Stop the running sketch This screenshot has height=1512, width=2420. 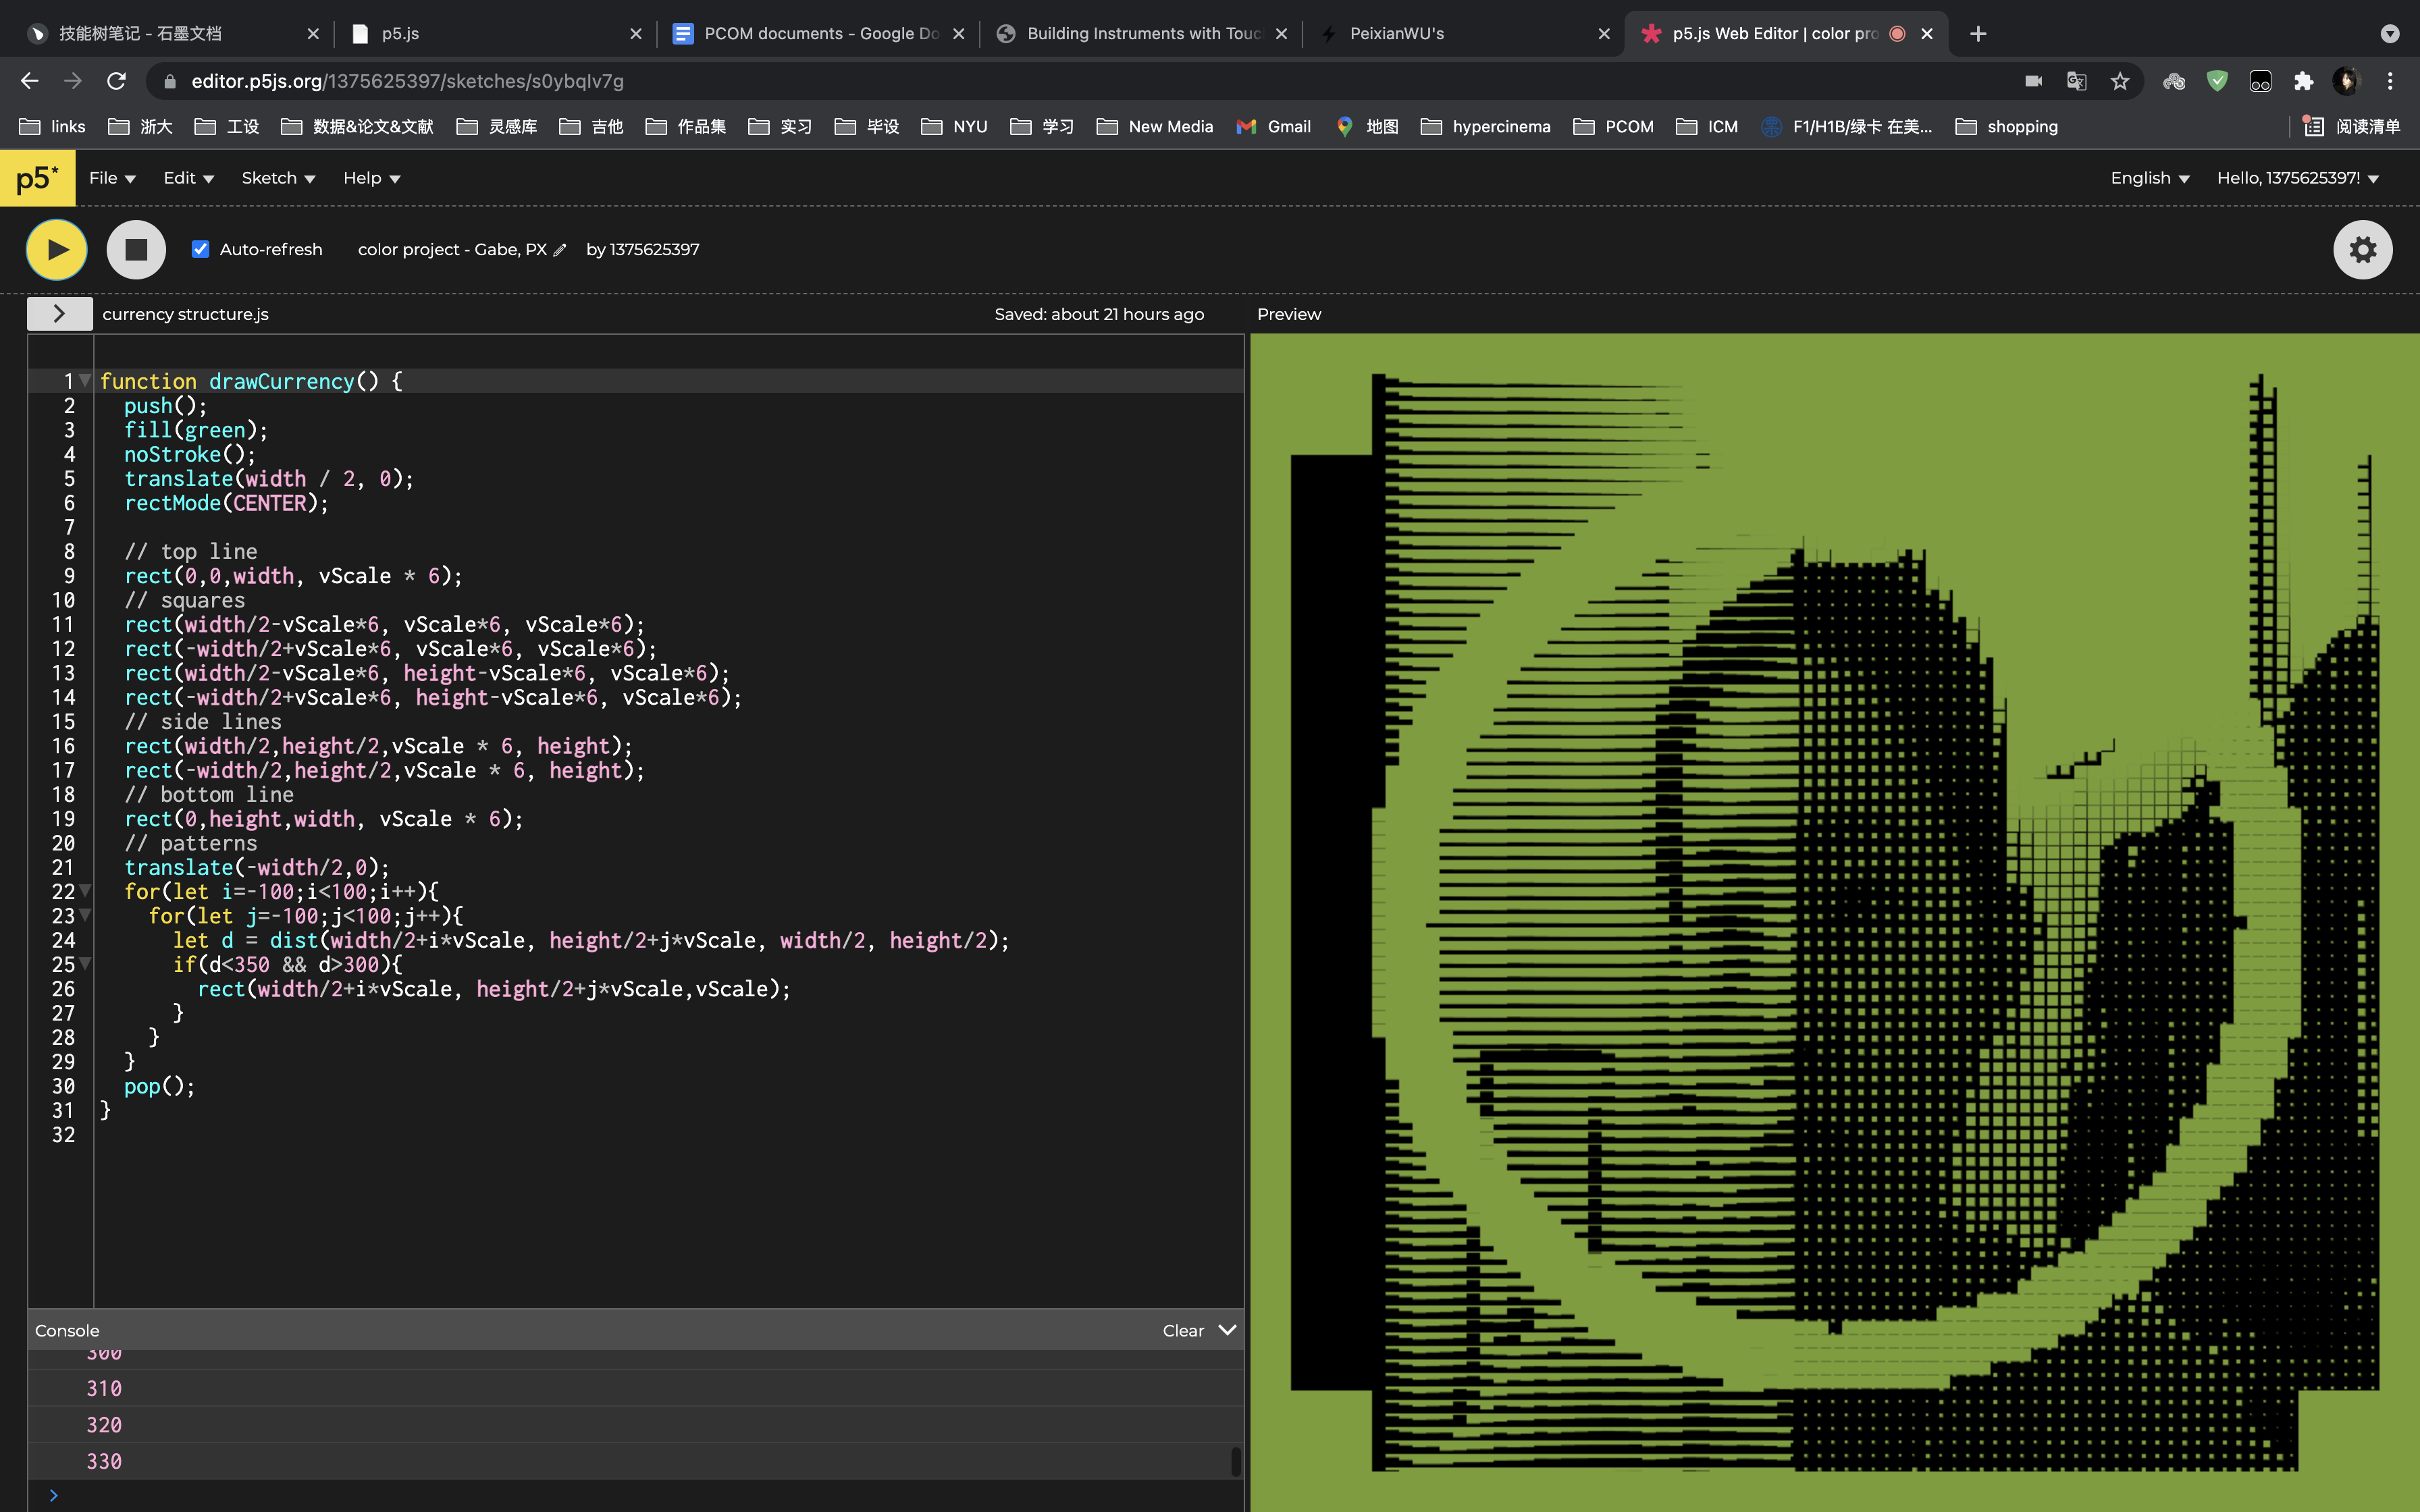click(136, 249)
